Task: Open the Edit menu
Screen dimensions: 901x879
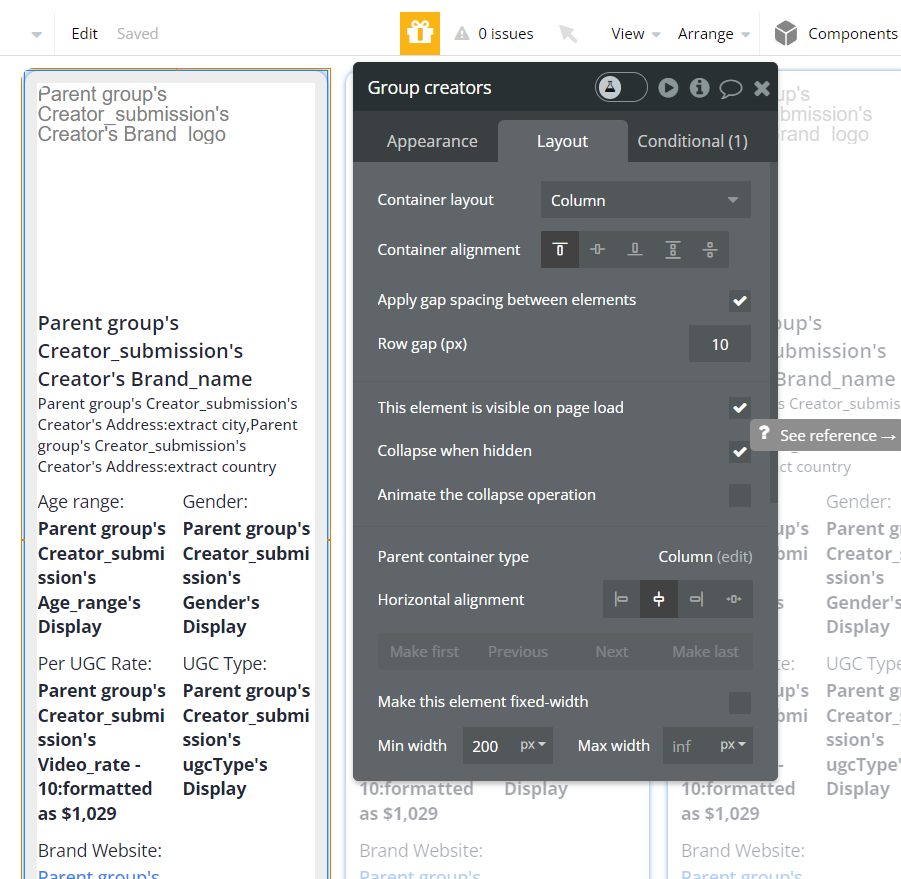Action: (x=84, y=34)
